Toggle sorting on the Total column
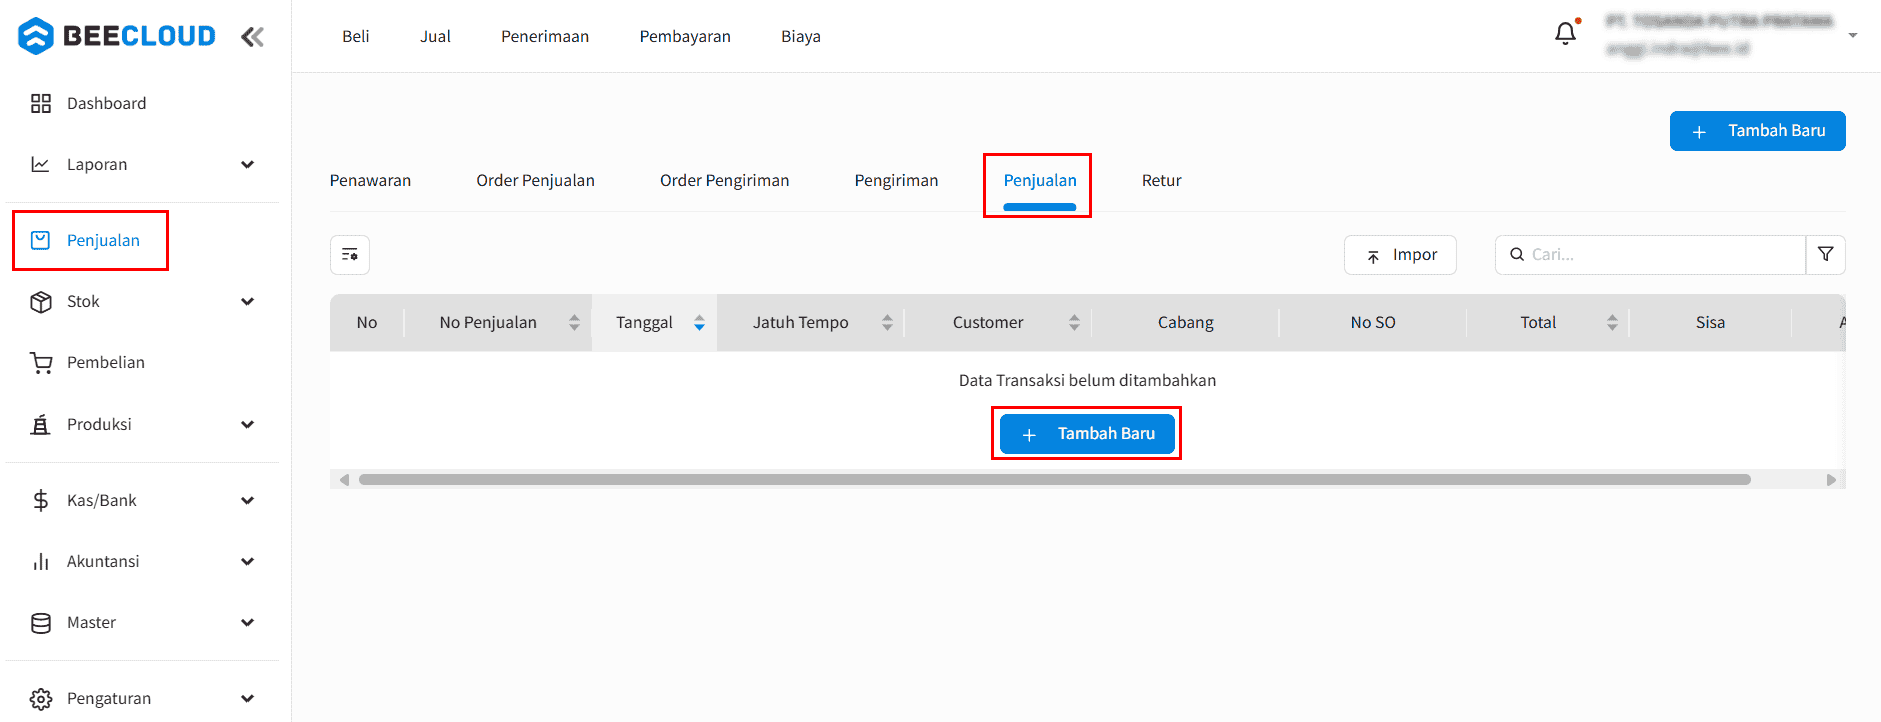The width and height of the screenshot is (1881, 722). tap(1612, 322)
